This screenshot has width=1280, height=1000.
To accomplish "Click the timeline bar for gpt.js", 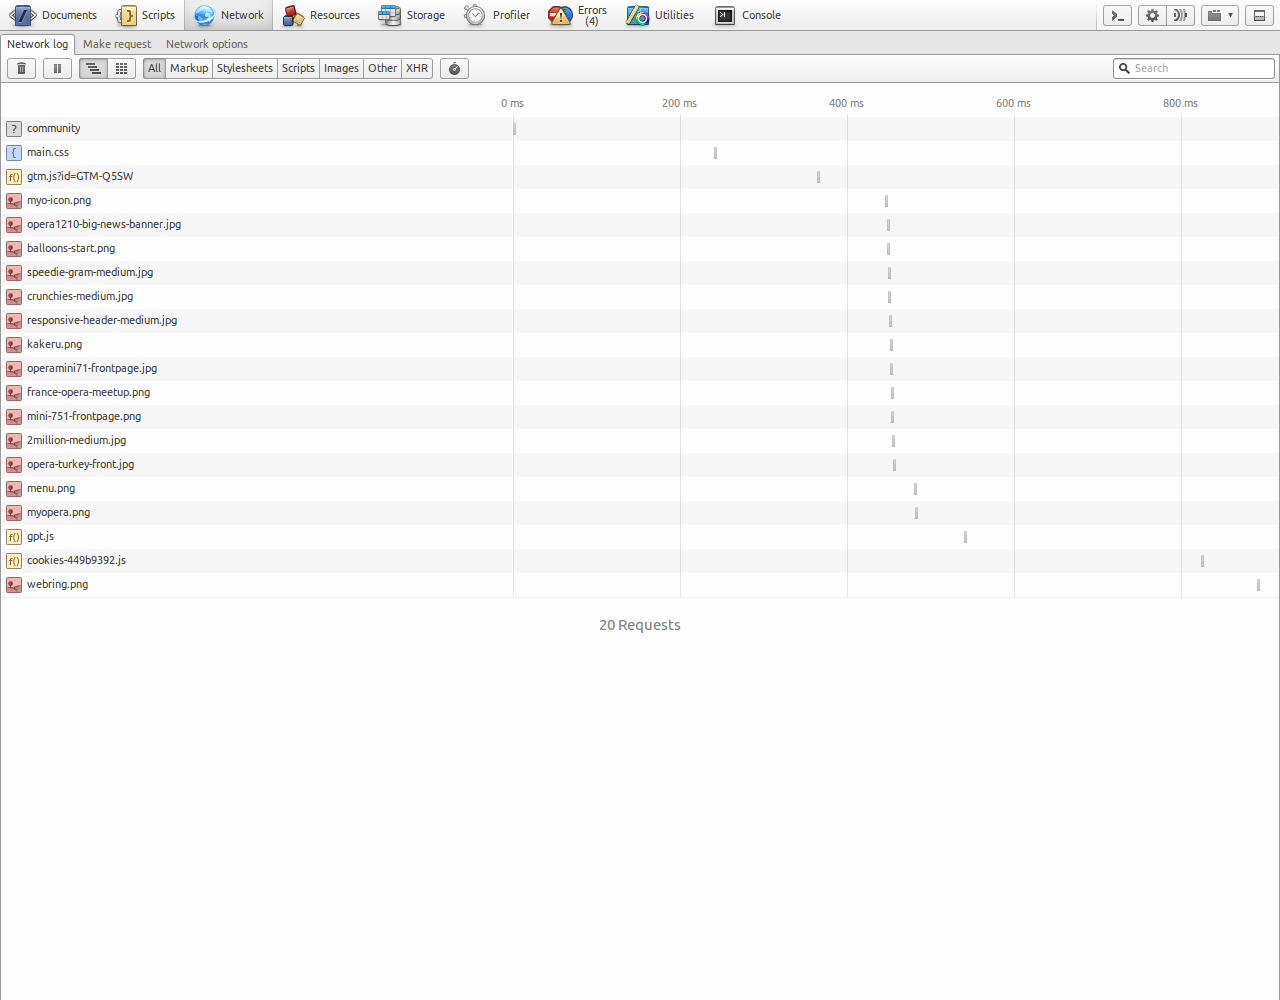I will [965, 537].
